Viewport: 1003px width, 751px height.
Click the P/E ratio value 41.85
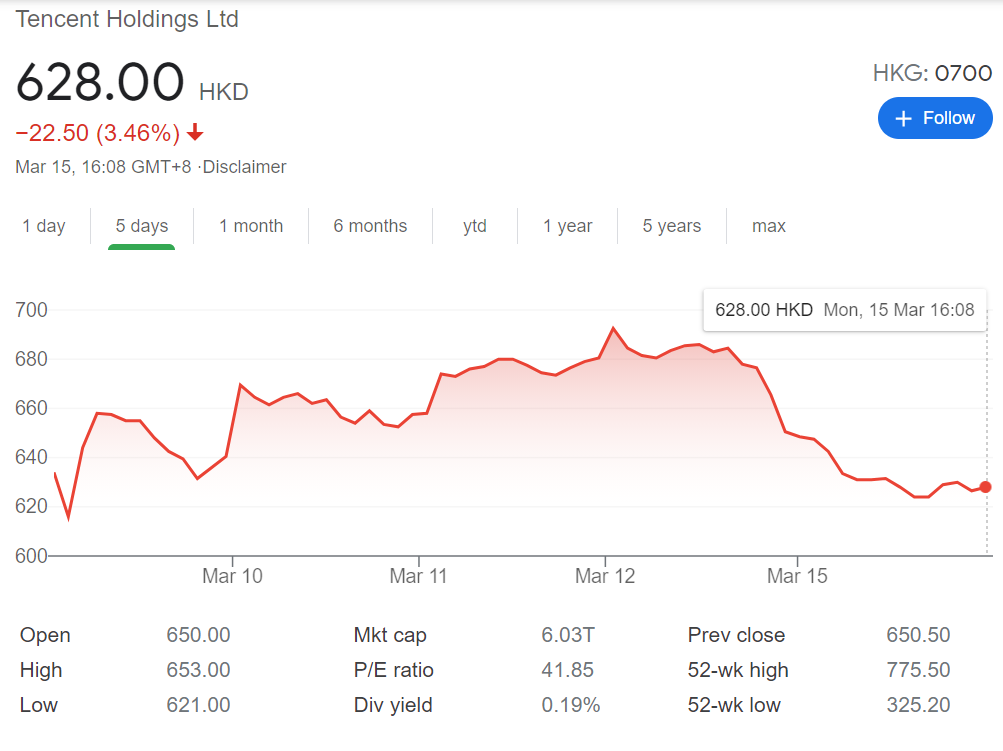[567, 670]
